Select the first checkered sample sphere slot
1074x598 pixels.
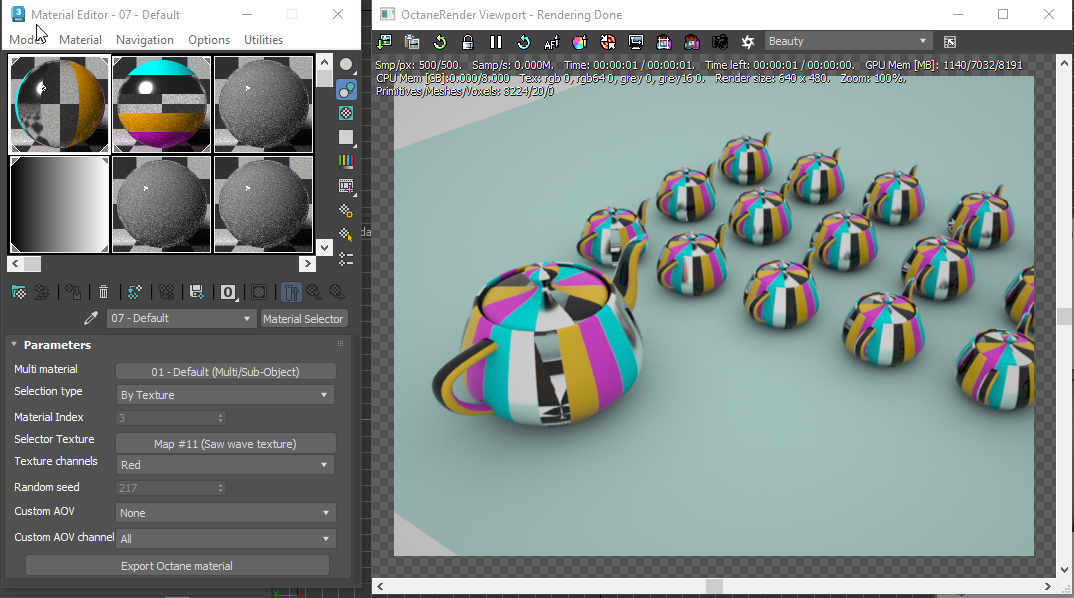59,104
